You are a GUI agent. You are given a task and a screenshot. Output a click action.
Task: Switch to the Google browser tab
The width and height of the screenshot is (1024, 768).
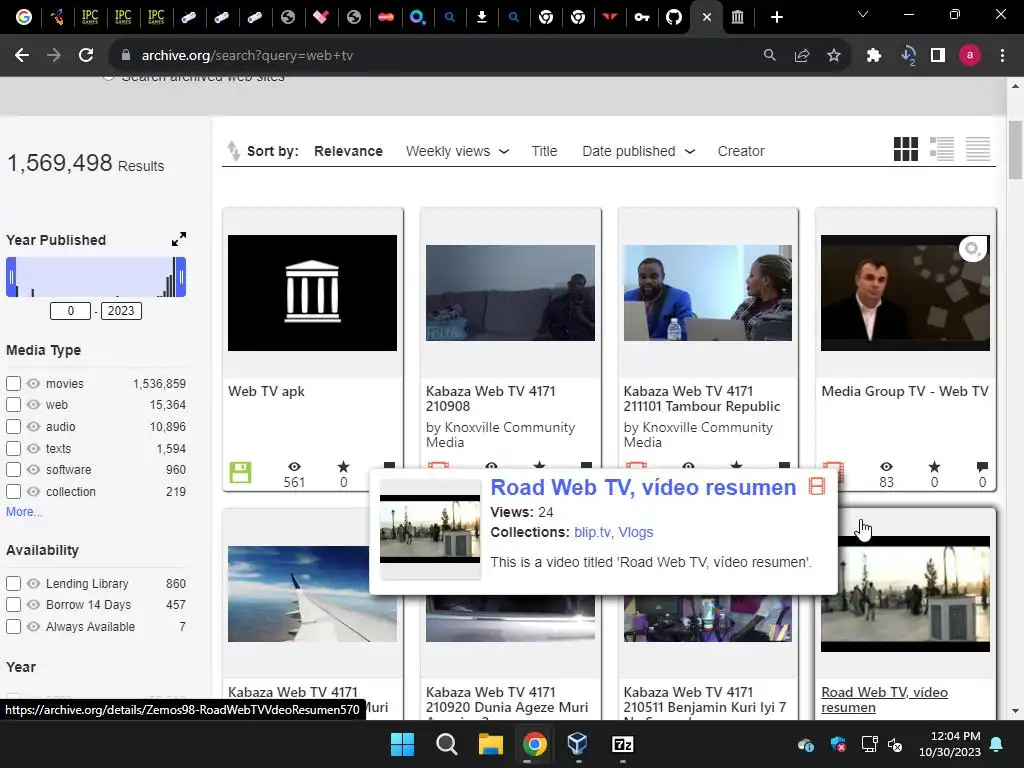[x=24, y=17]
